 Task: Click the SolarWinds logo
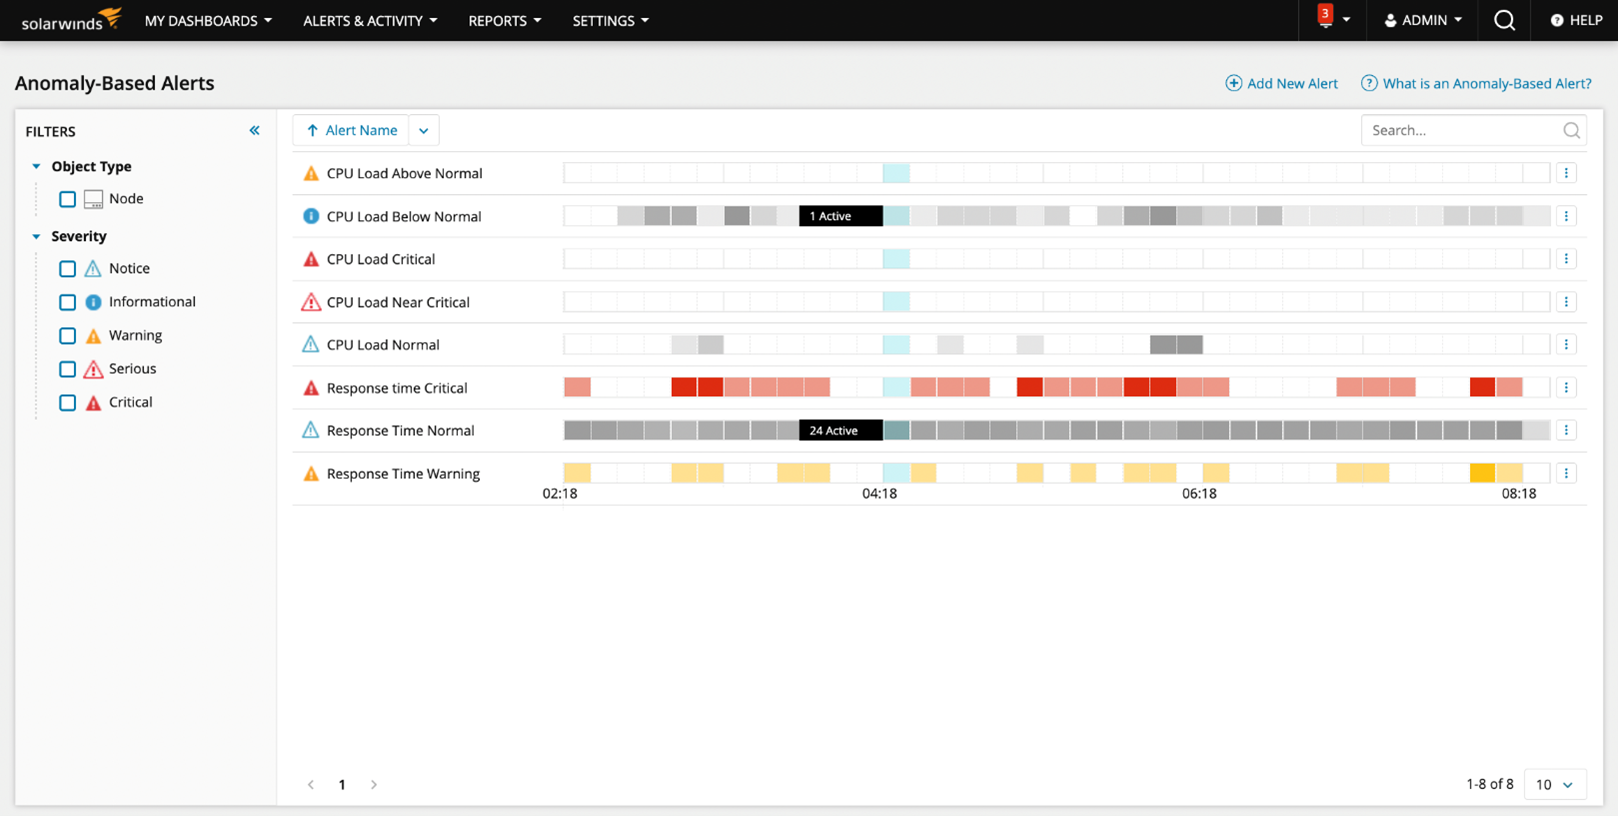pyautogui.click(x=71, y=20)
